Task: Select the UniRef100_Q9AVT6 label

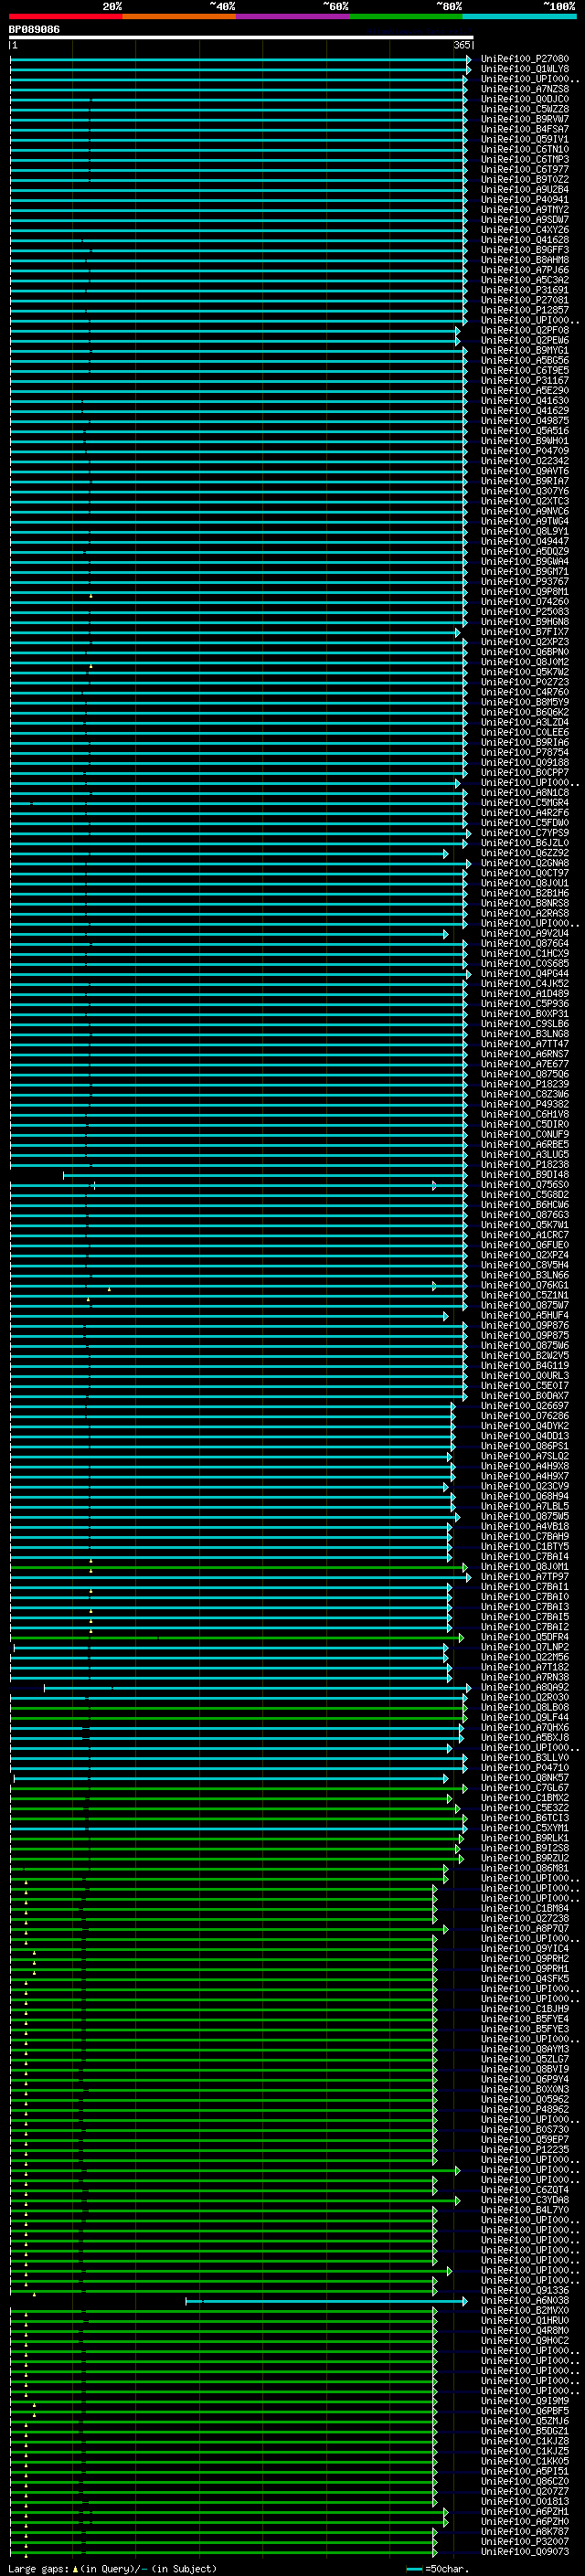Action: (x=525, y=471)
